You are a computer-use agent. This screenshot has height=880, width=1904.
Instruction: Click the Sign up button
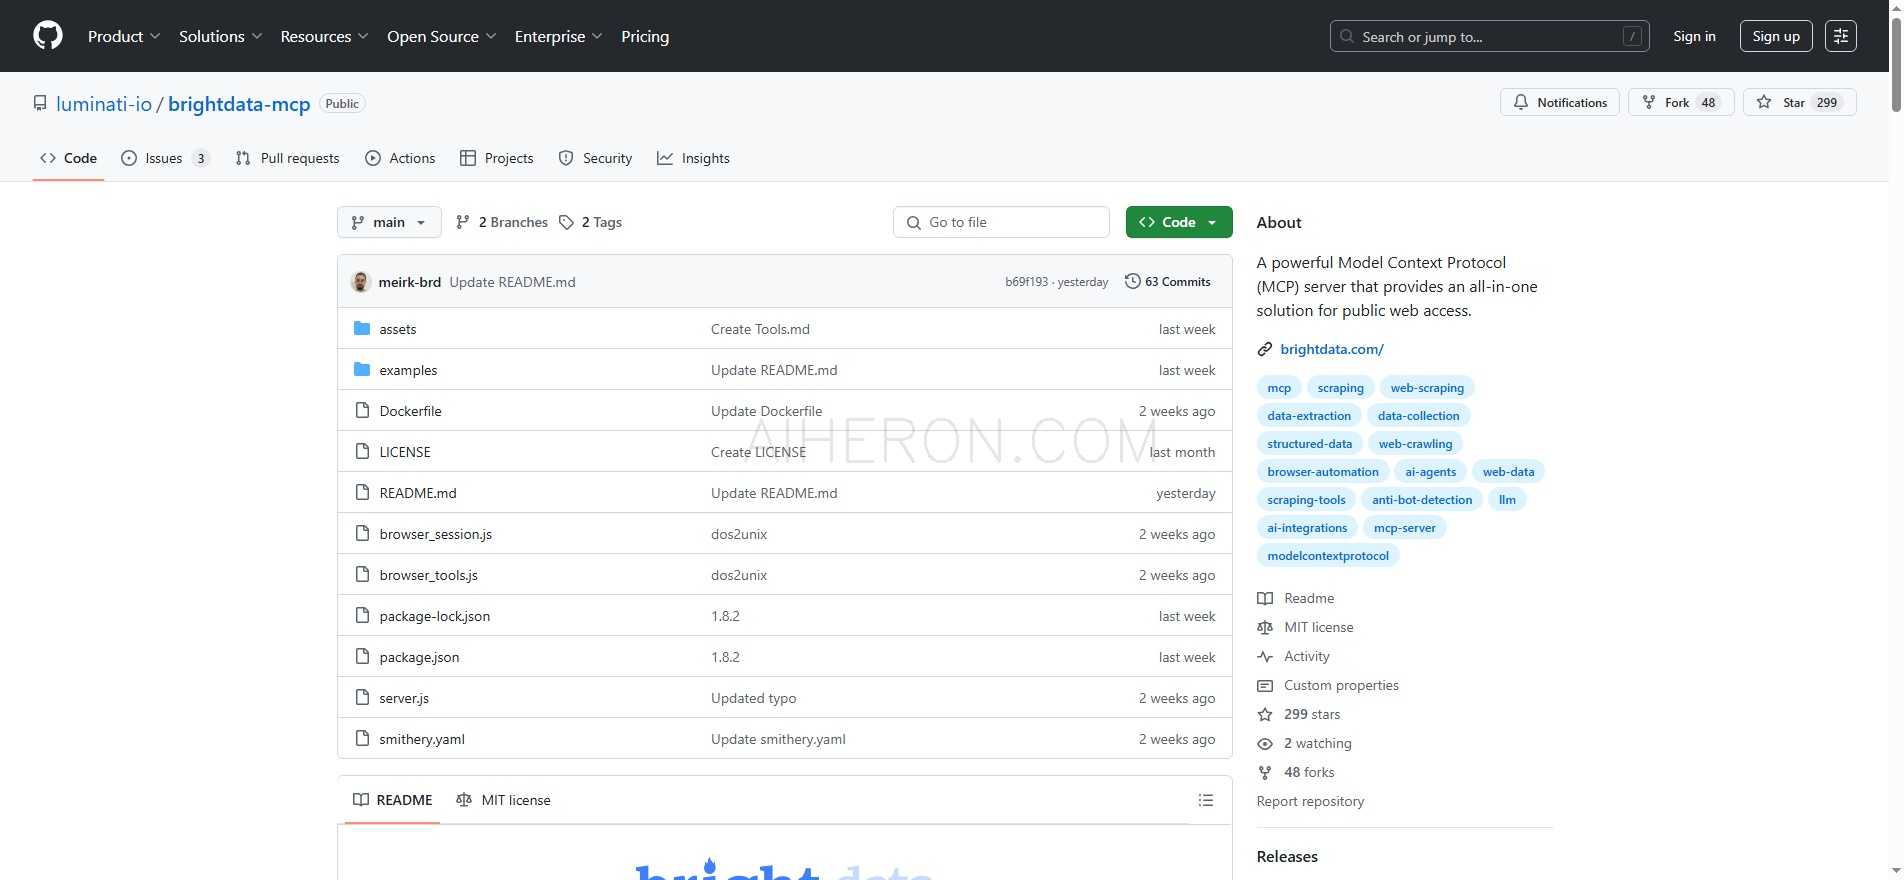pyautogui.click(x=1776, y=36)
